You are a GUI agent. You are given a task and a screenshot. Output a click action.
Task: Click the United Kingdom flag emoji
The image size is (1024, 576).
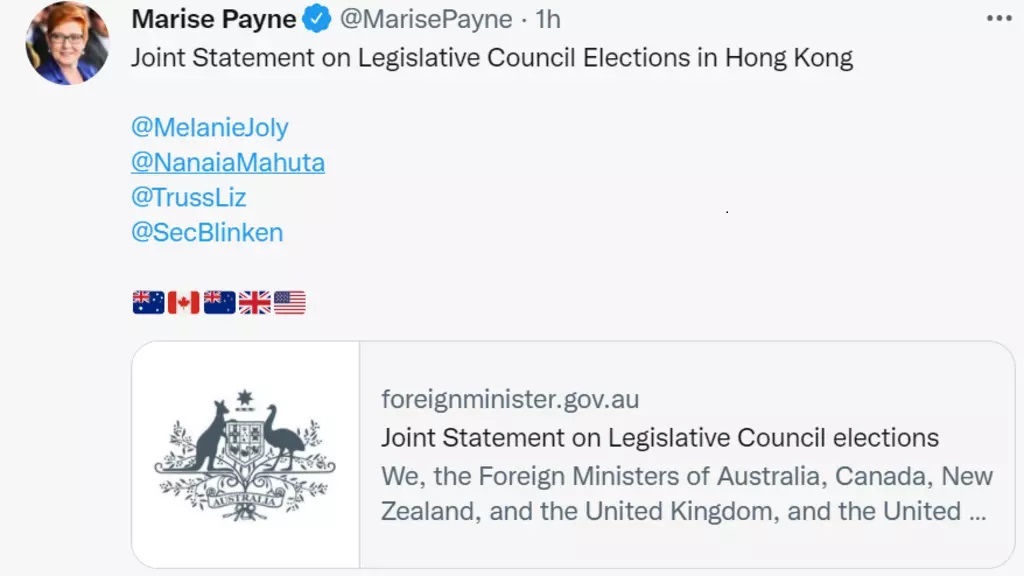coord(254,302)
